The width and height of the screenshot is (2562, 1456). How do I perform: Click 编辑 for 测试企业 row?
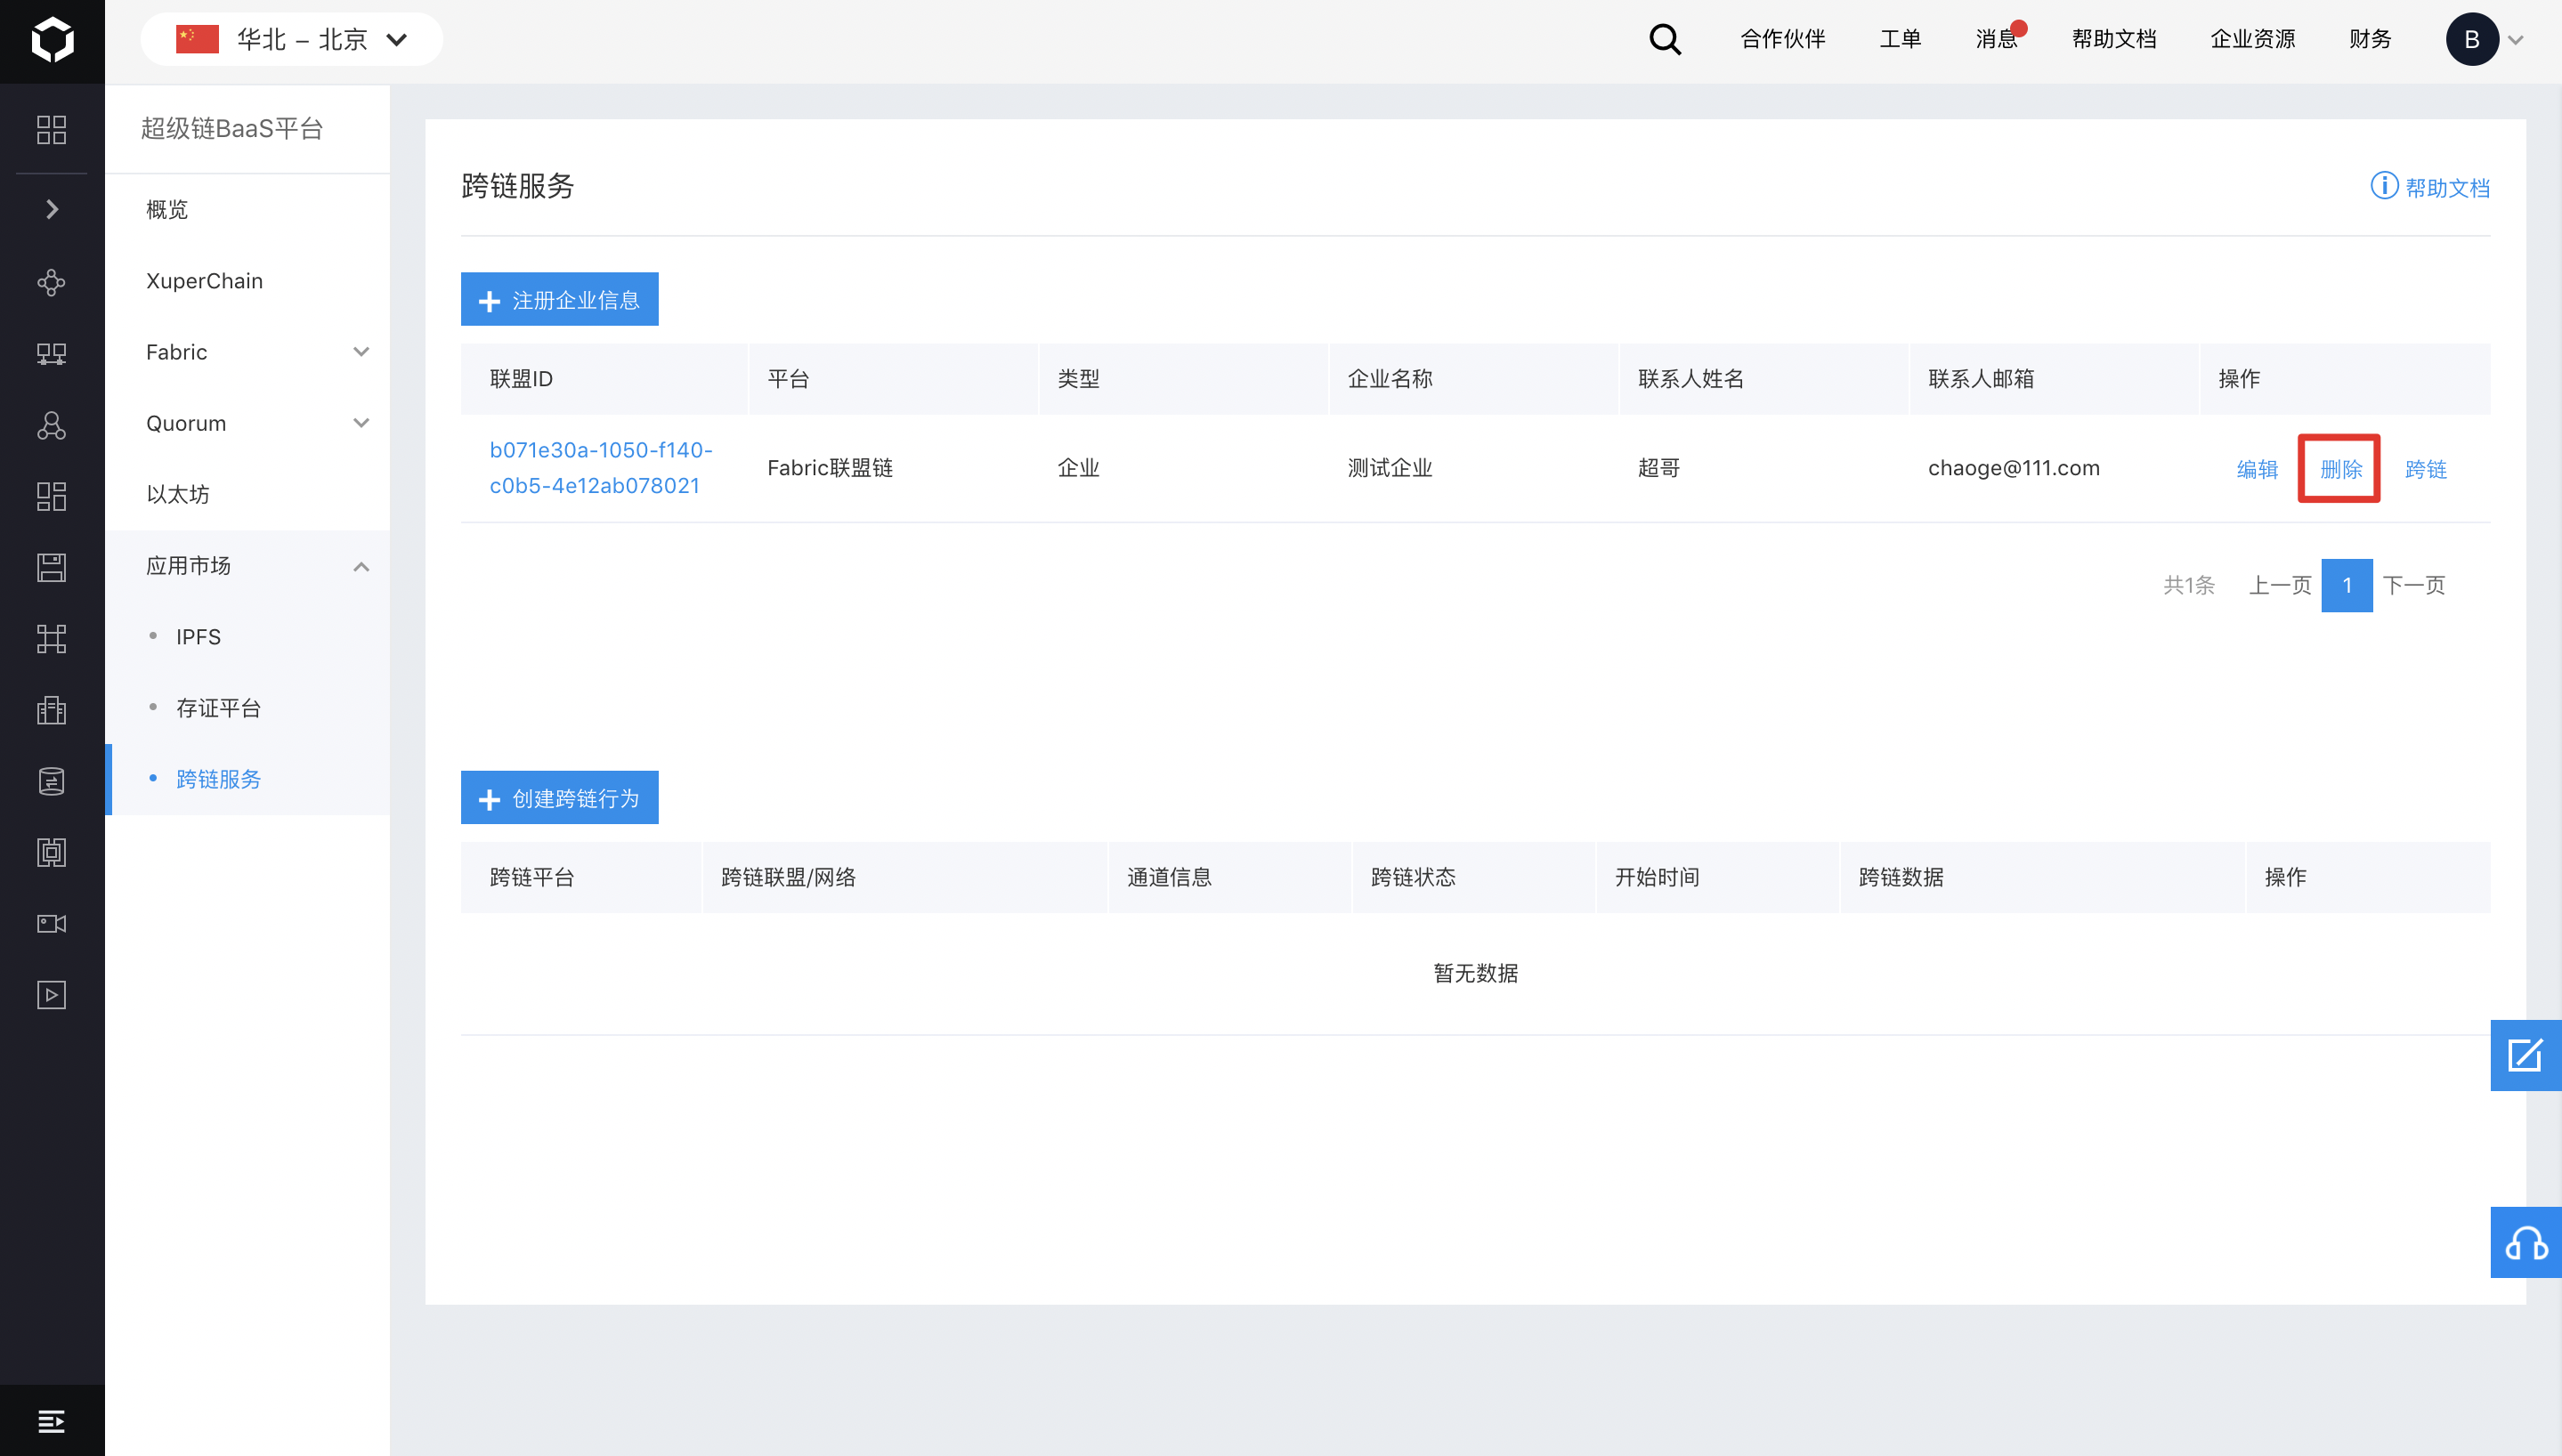tap(2257, 469)
